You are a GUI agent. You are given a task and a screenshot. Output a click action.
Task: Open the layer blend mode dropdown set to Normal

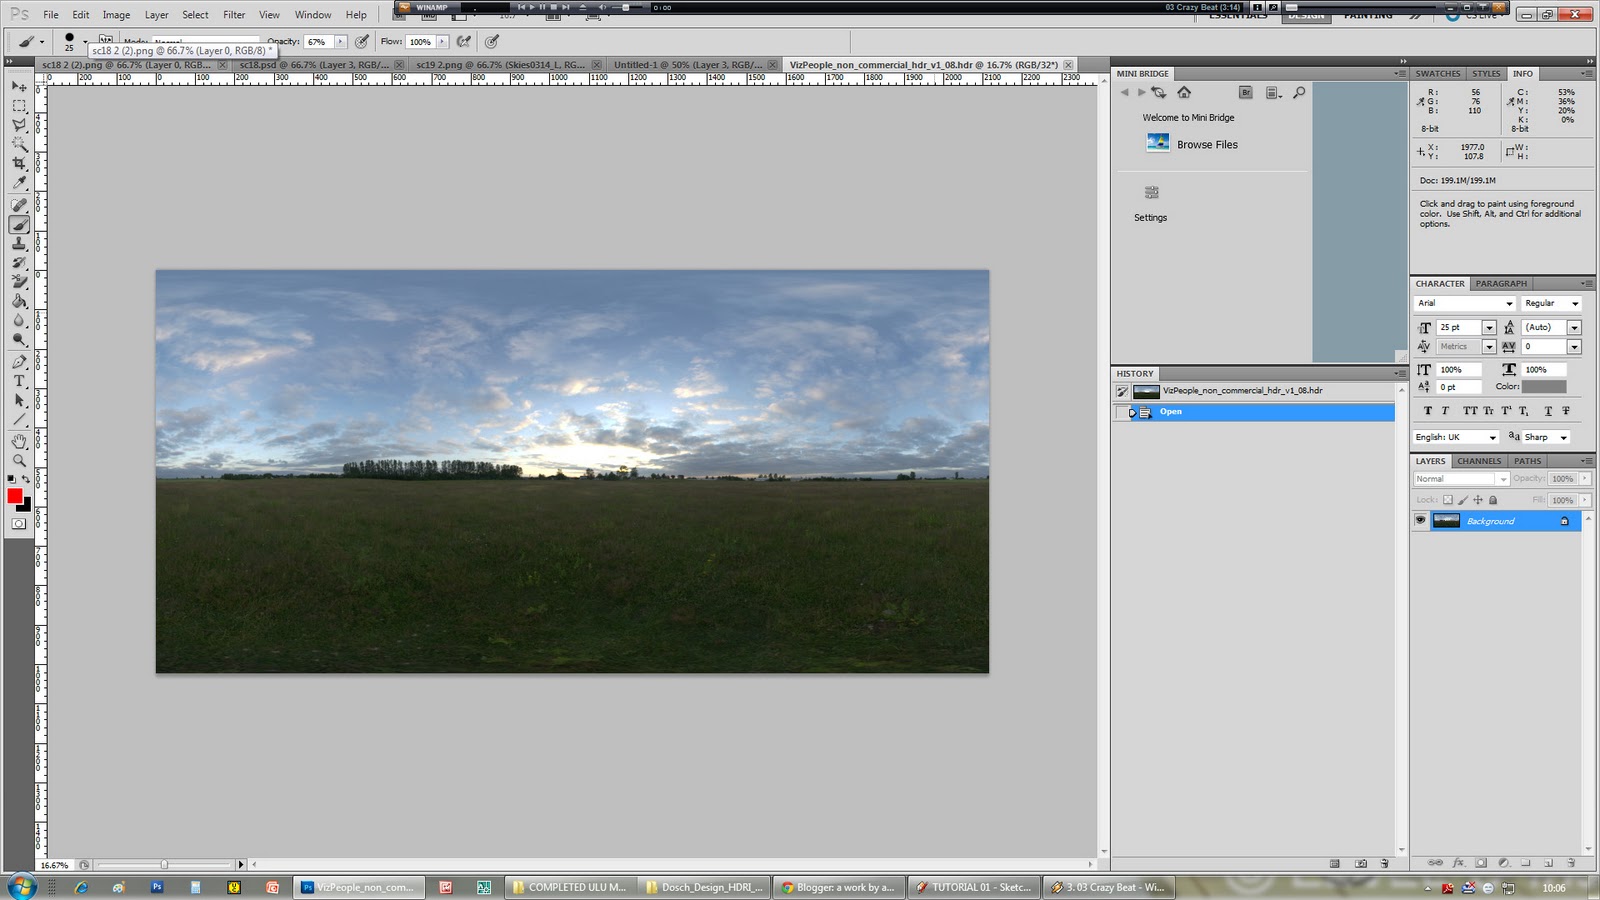[1460, 478]
